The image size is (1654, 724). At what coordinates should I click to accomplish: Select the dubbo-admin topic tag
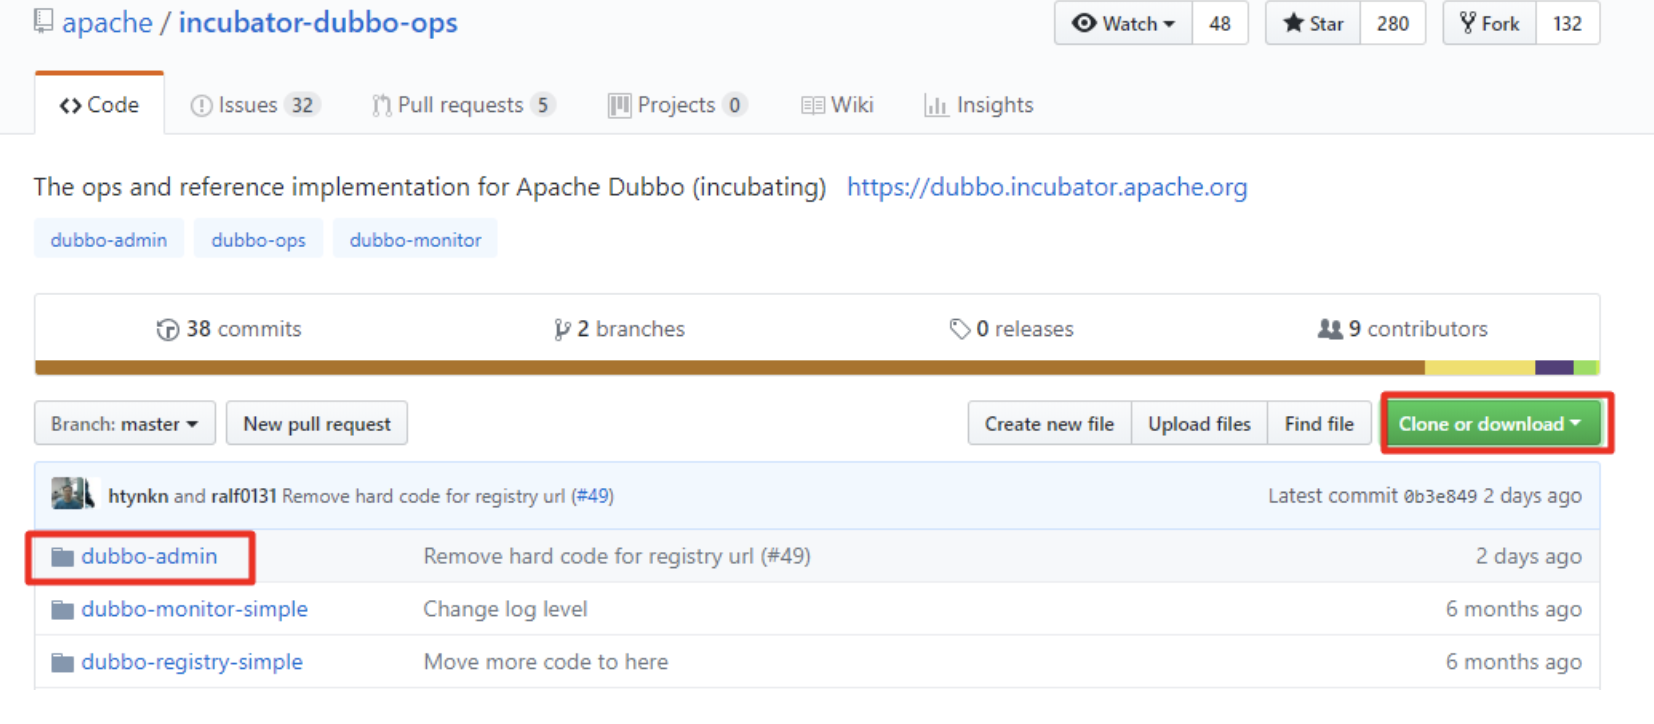(109, 239)
